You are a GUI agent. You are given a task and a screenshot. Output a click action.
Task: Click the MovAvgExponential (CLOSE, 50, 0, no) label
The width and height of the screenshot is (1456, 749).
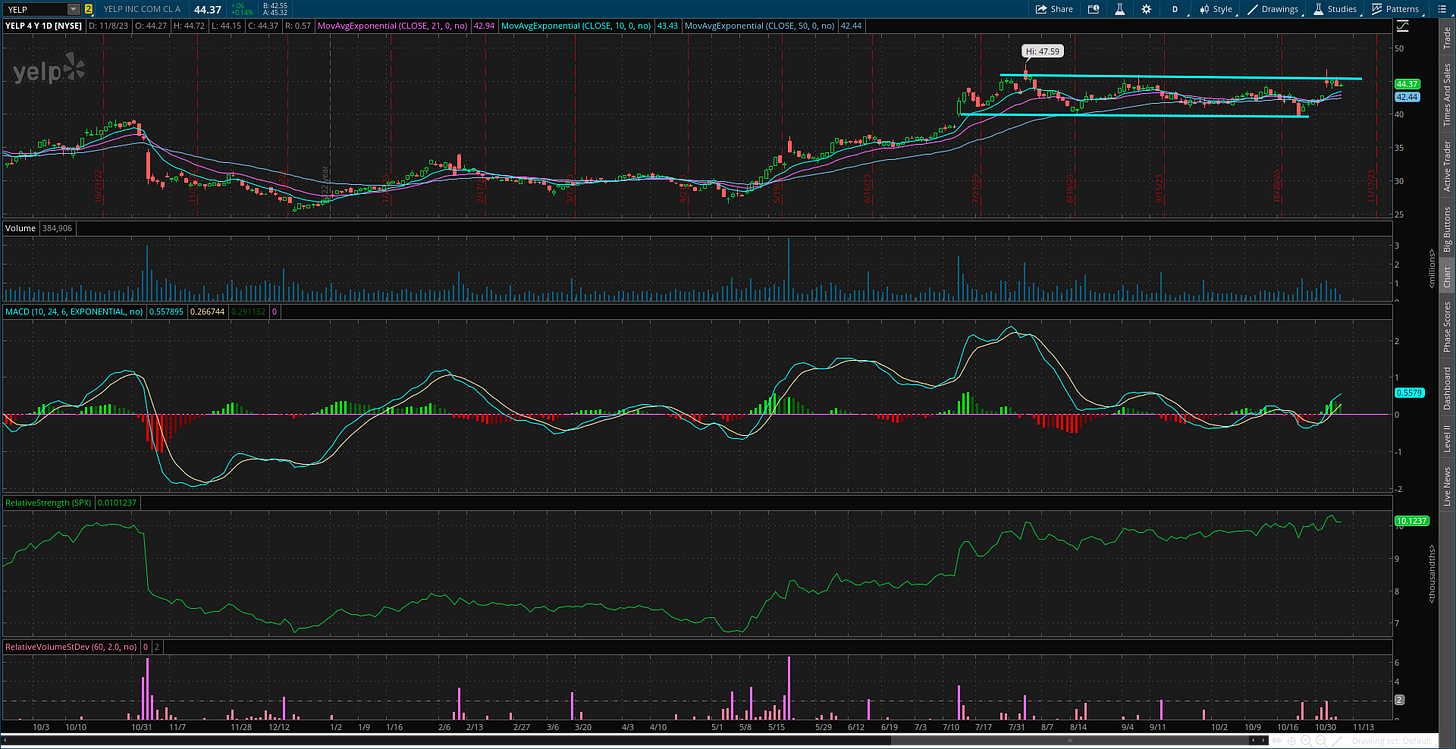(x=758, y=25)
